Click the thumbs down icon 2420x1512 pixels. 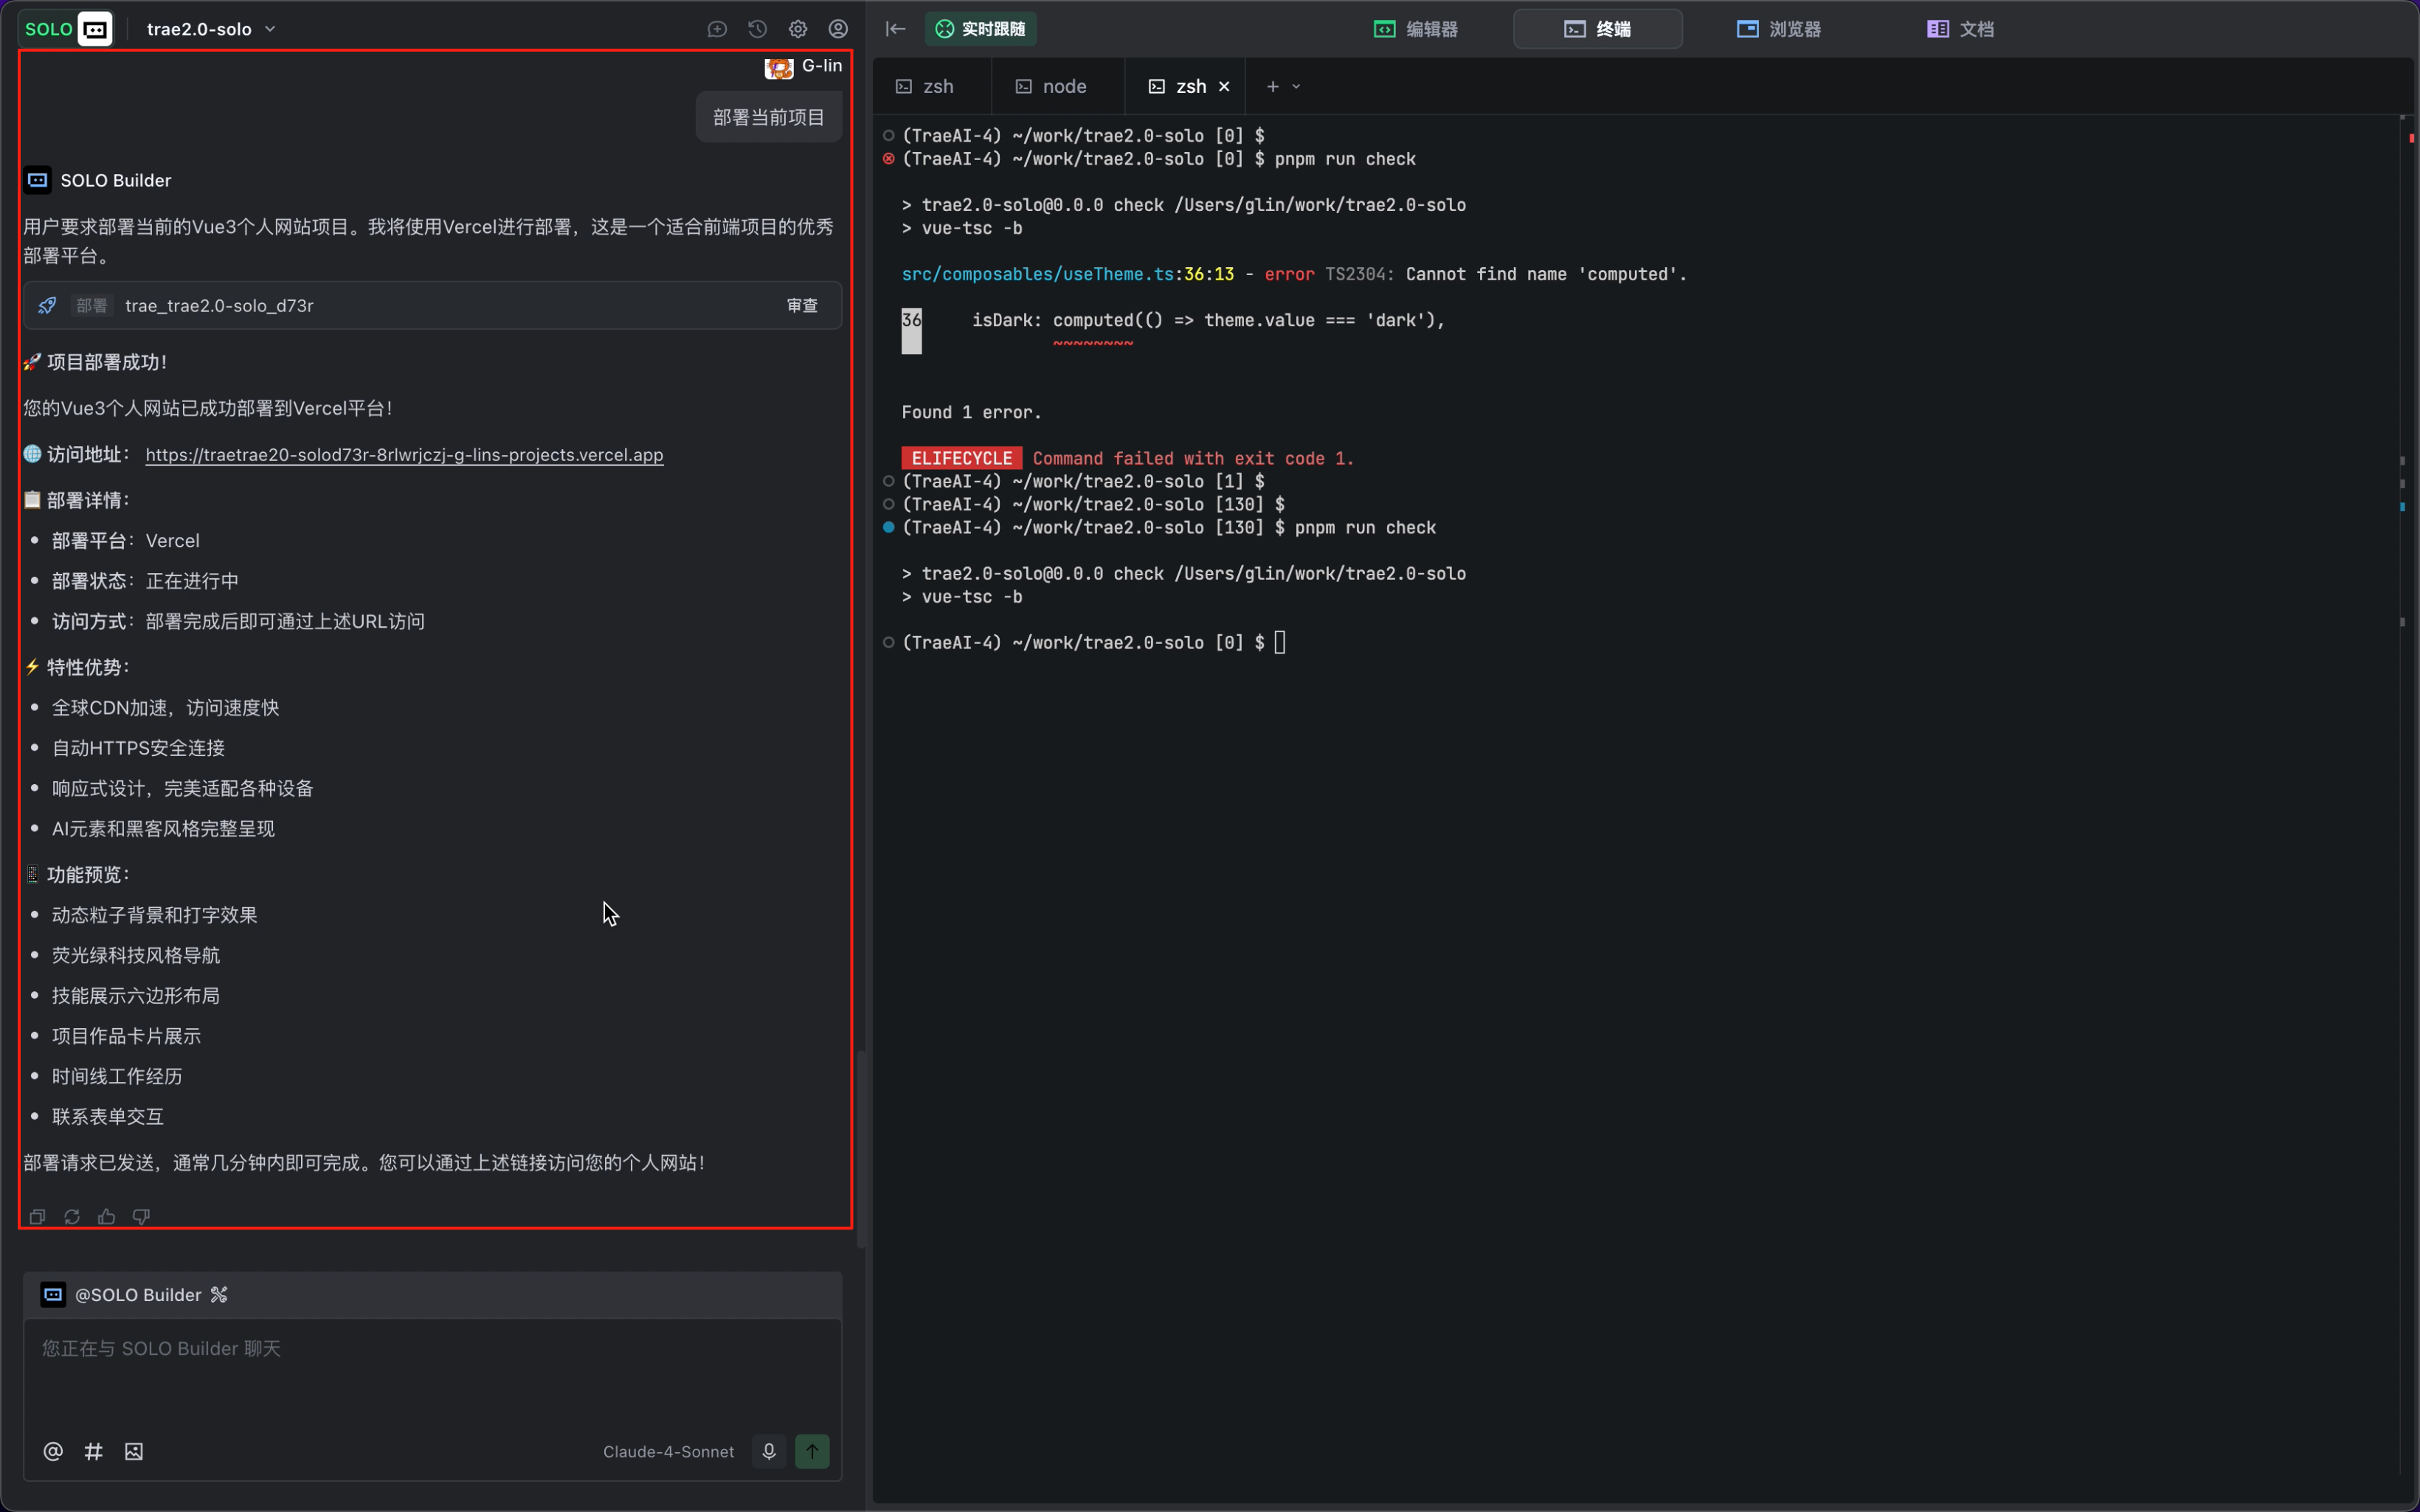point(141,1217)
